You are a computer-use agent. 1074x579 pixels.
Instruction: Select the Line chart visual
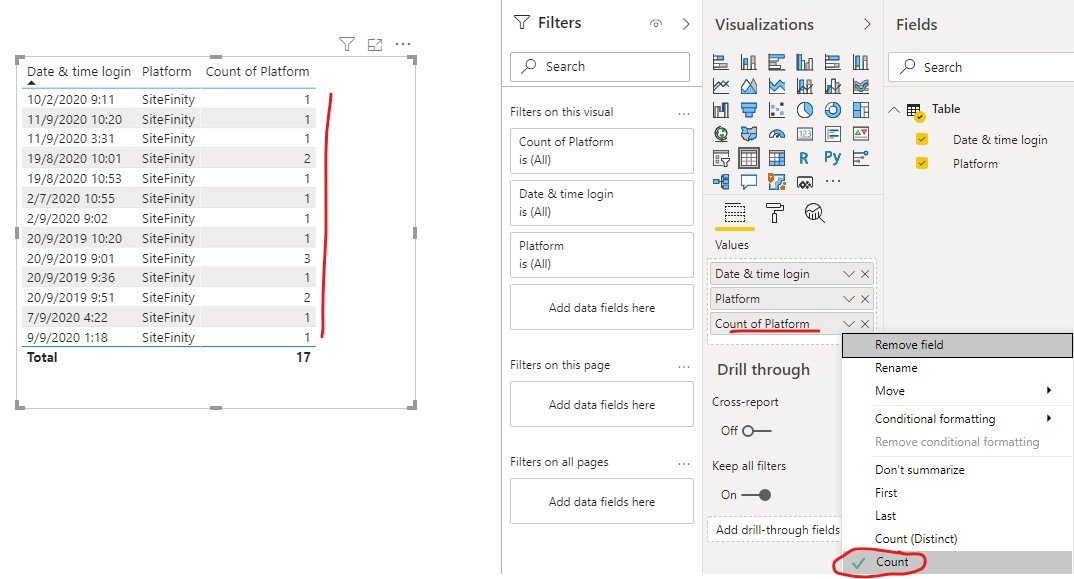click(721, 86)
